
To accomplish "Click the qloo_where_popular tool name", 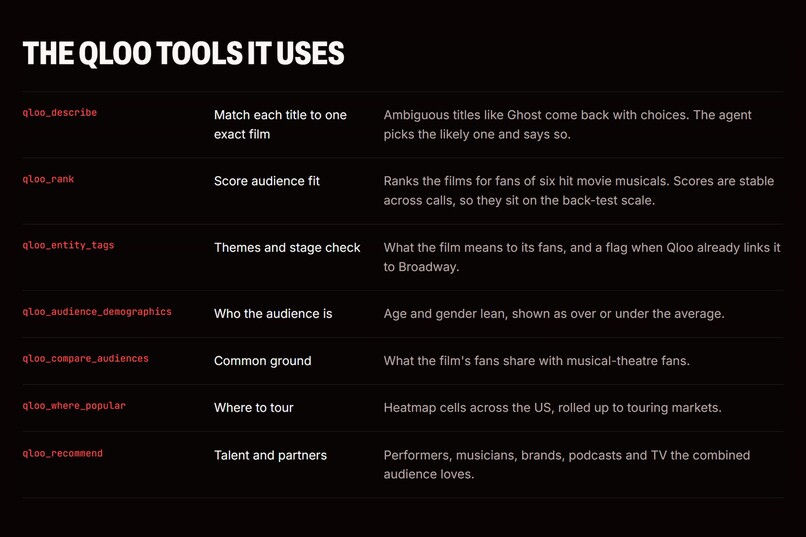I will pos(74,405).
